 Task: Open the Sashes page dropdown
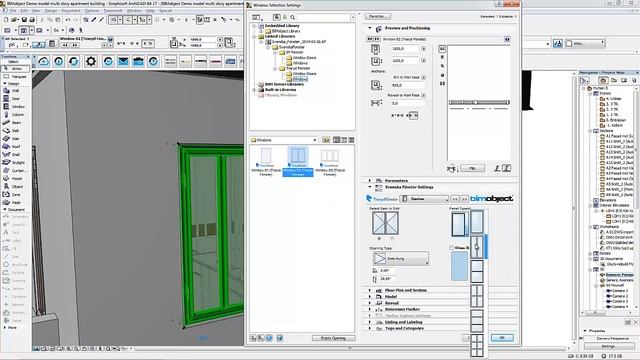pos(424,199)
